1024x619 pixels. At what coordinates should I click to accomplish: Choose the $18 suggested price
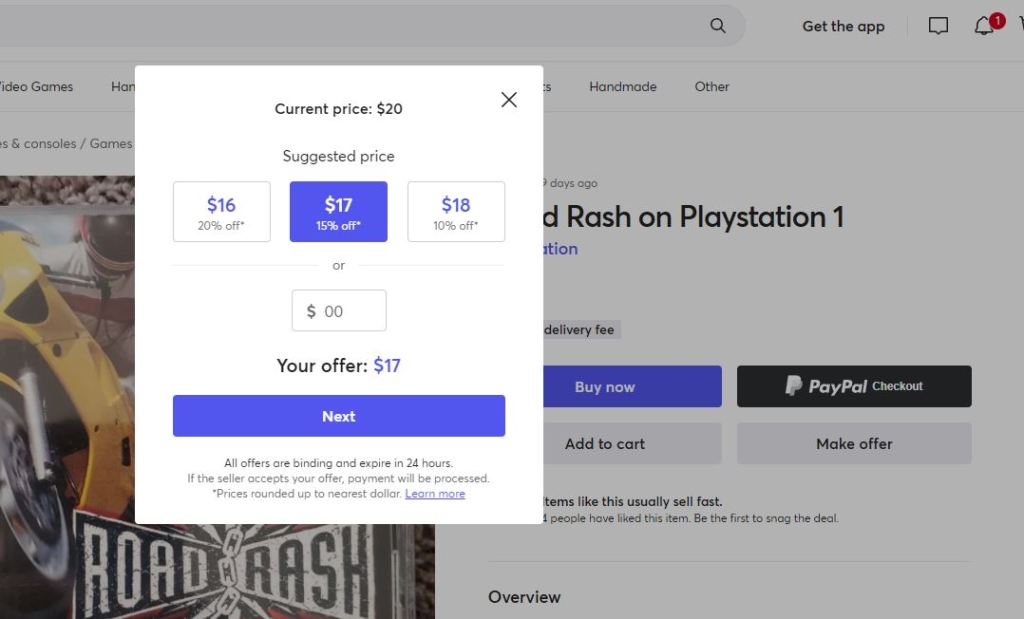point(456,211)
